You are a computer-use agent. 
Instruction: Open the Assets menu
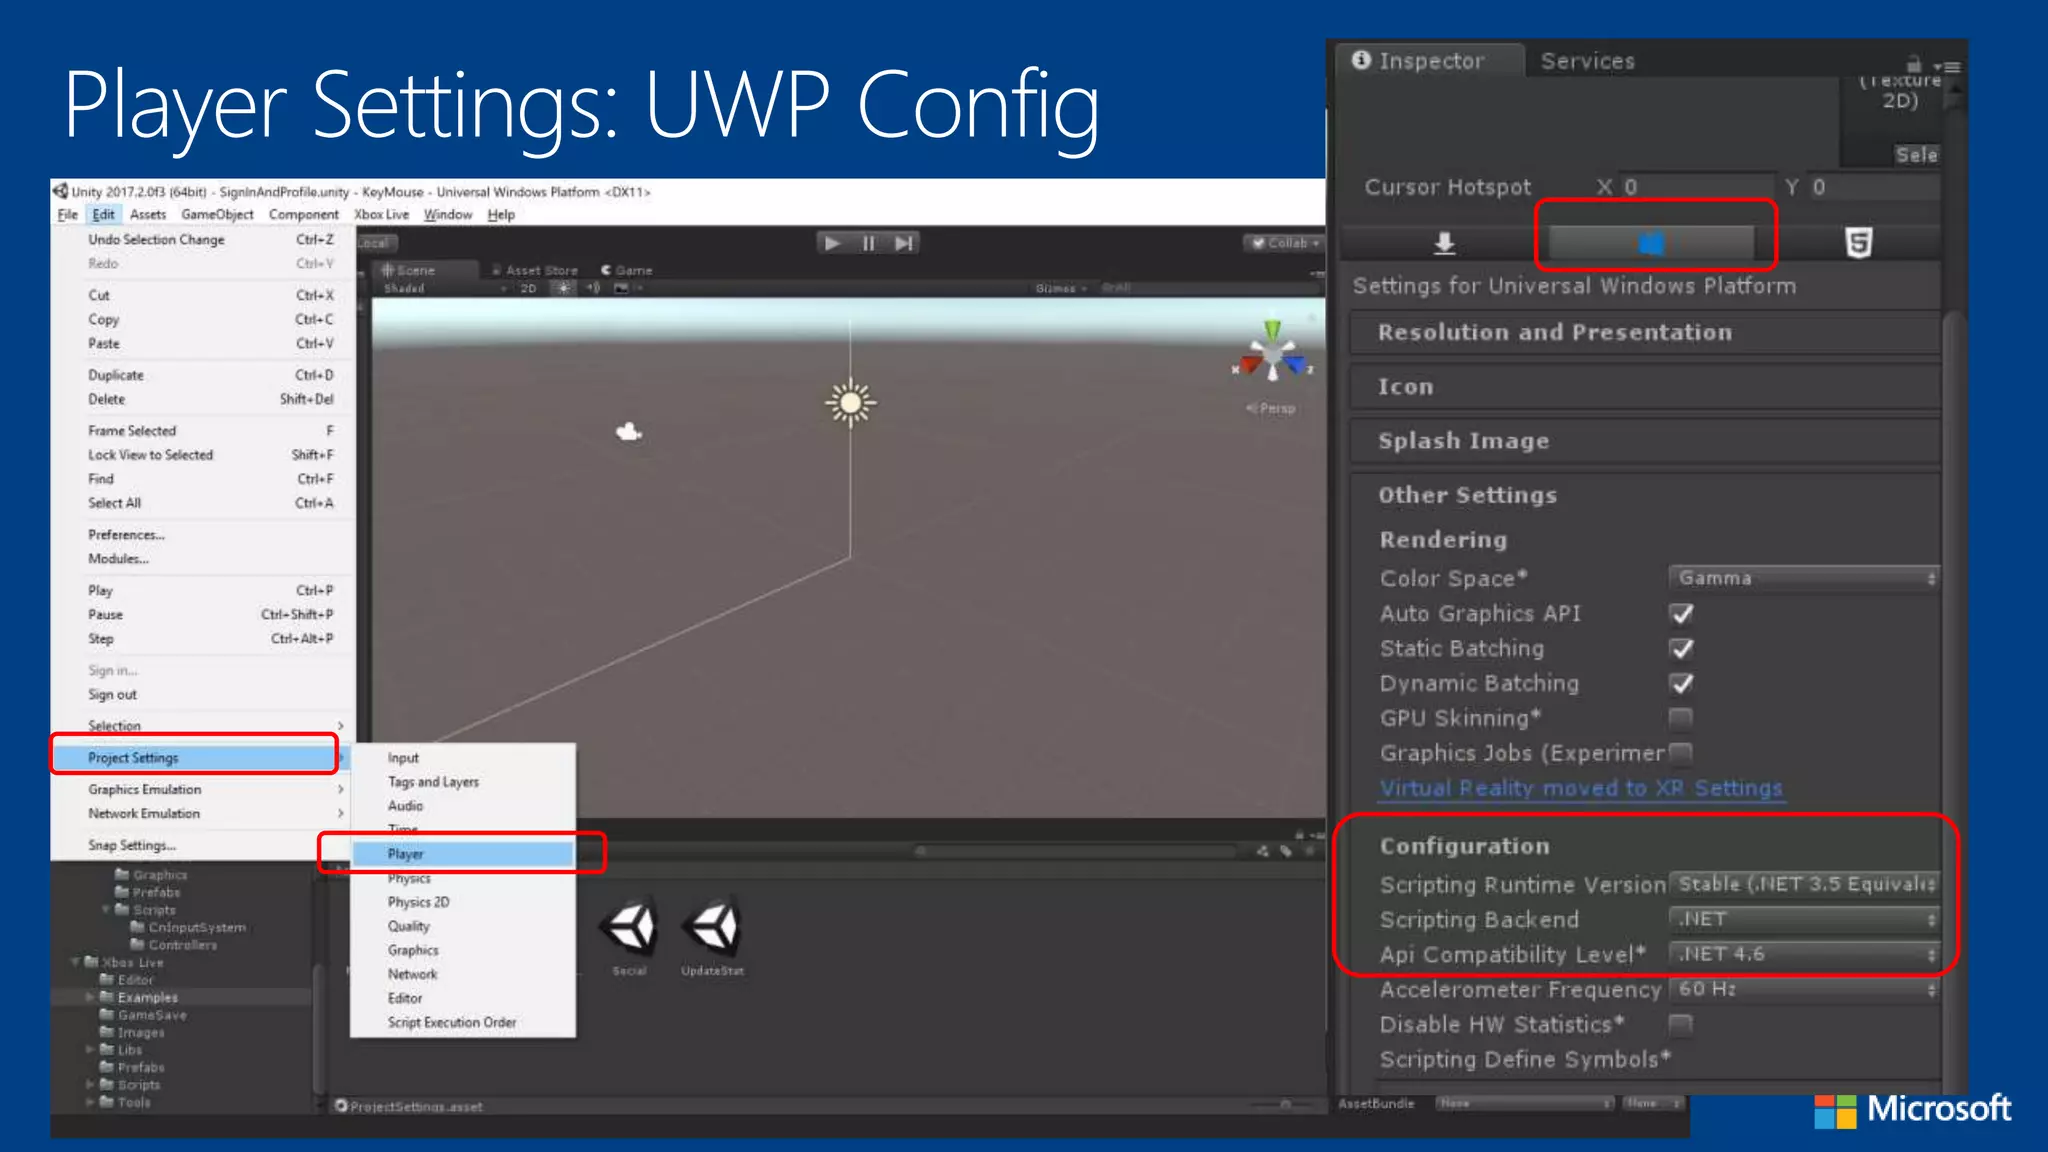tap(148, 215)
